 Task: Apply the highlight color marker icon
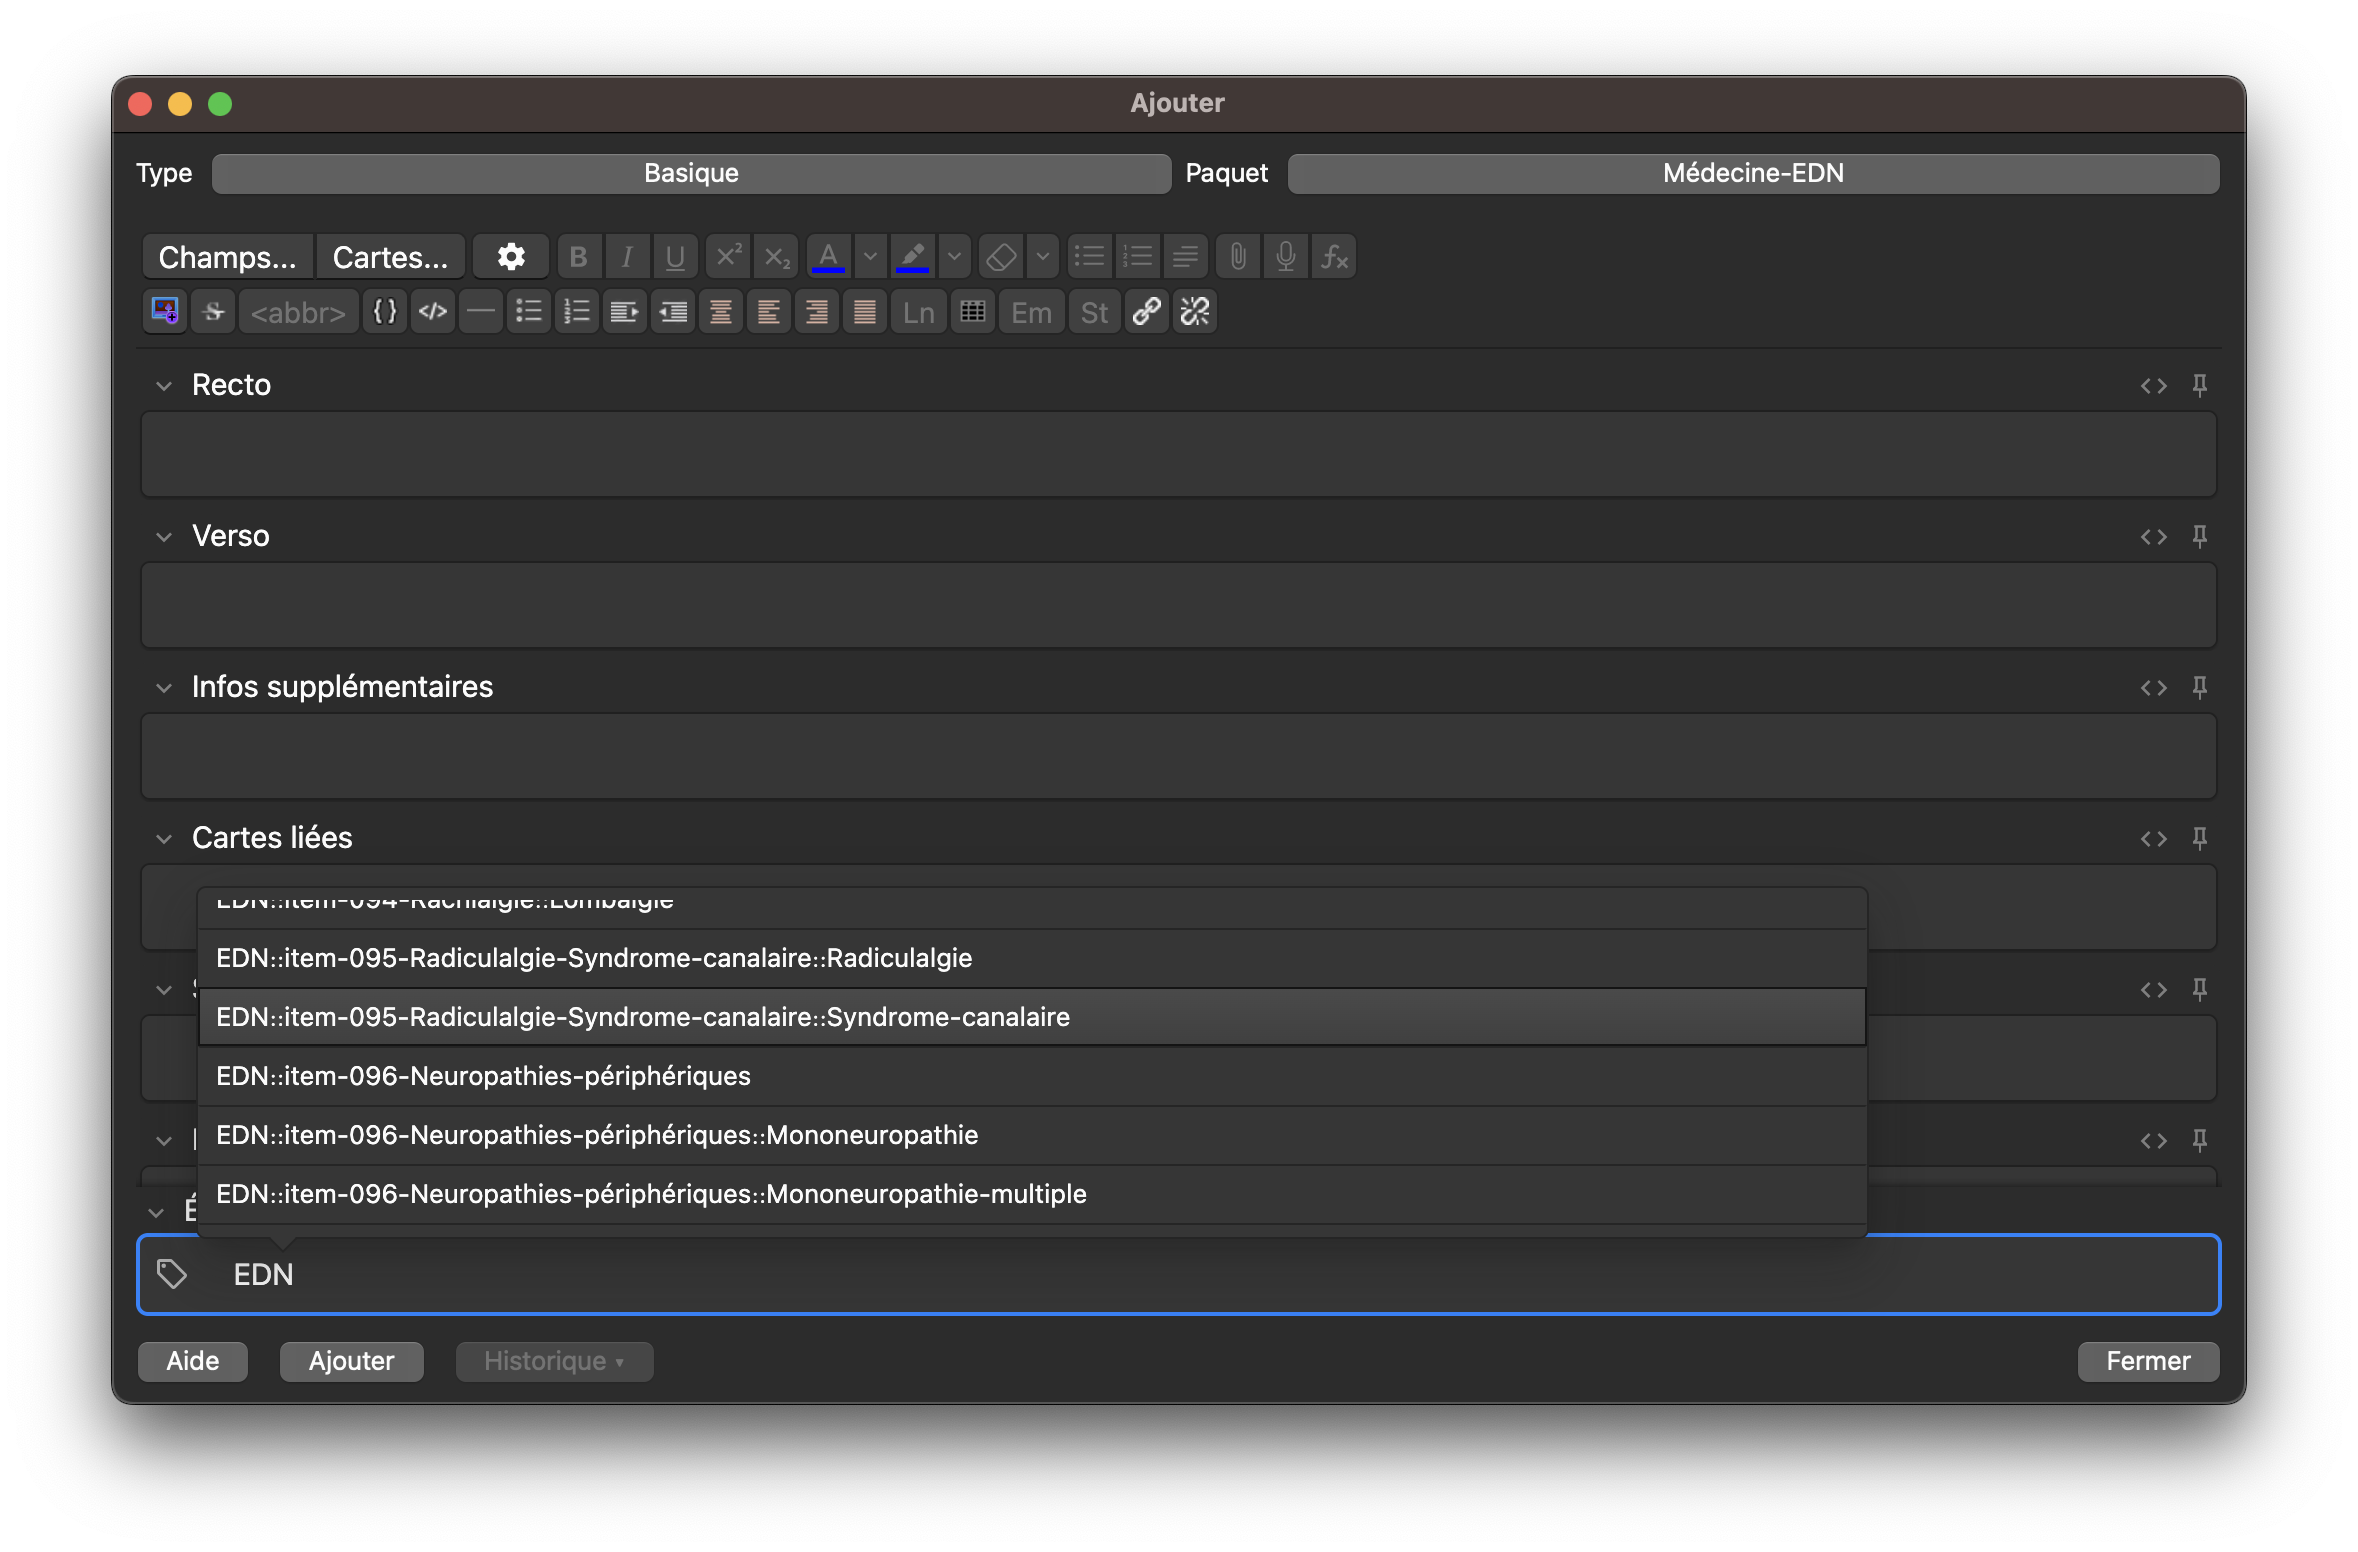pyautogui.click(x=912, y=257)
